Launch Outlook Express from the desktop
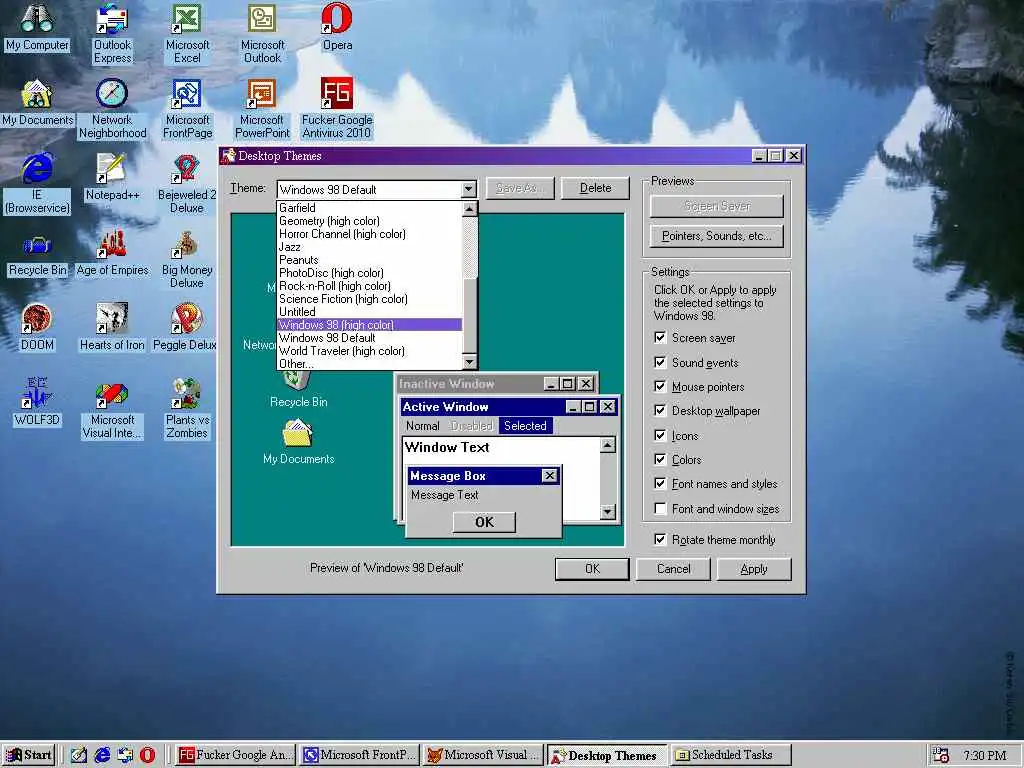Viewport: 1024px width, 768px height. (x=112, y=34)
